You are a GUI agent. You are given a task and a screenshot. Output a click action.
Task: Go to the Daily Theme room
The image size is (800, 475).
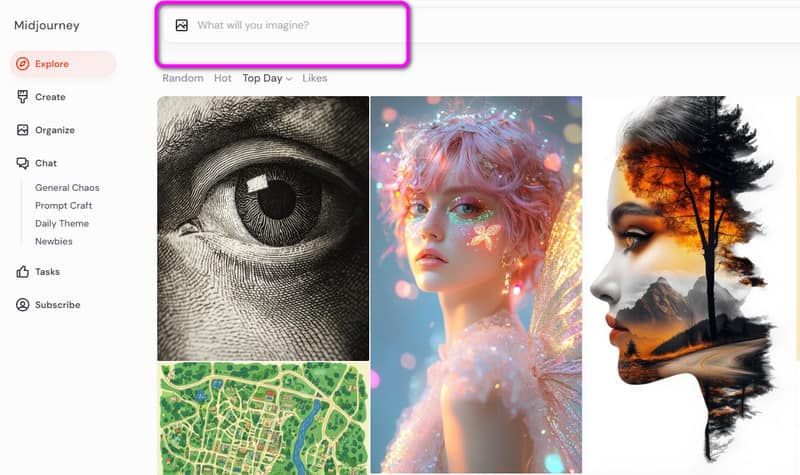point(62,224)
